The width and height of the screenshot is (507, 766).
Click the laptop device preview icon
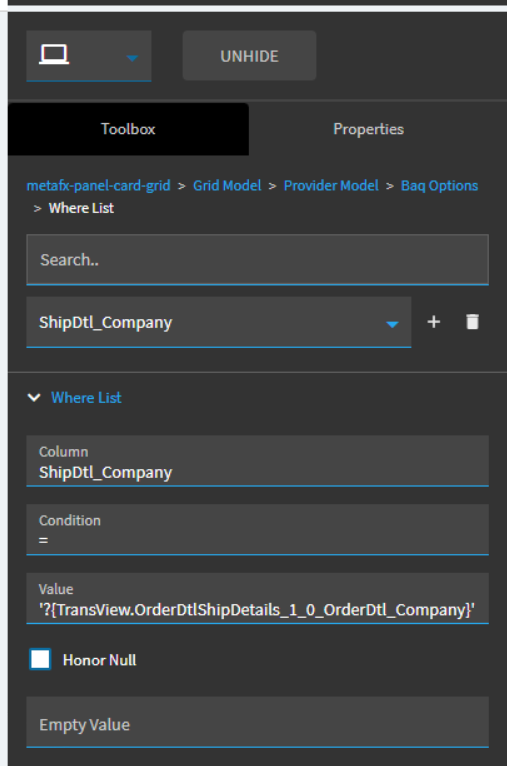[54, 55]
